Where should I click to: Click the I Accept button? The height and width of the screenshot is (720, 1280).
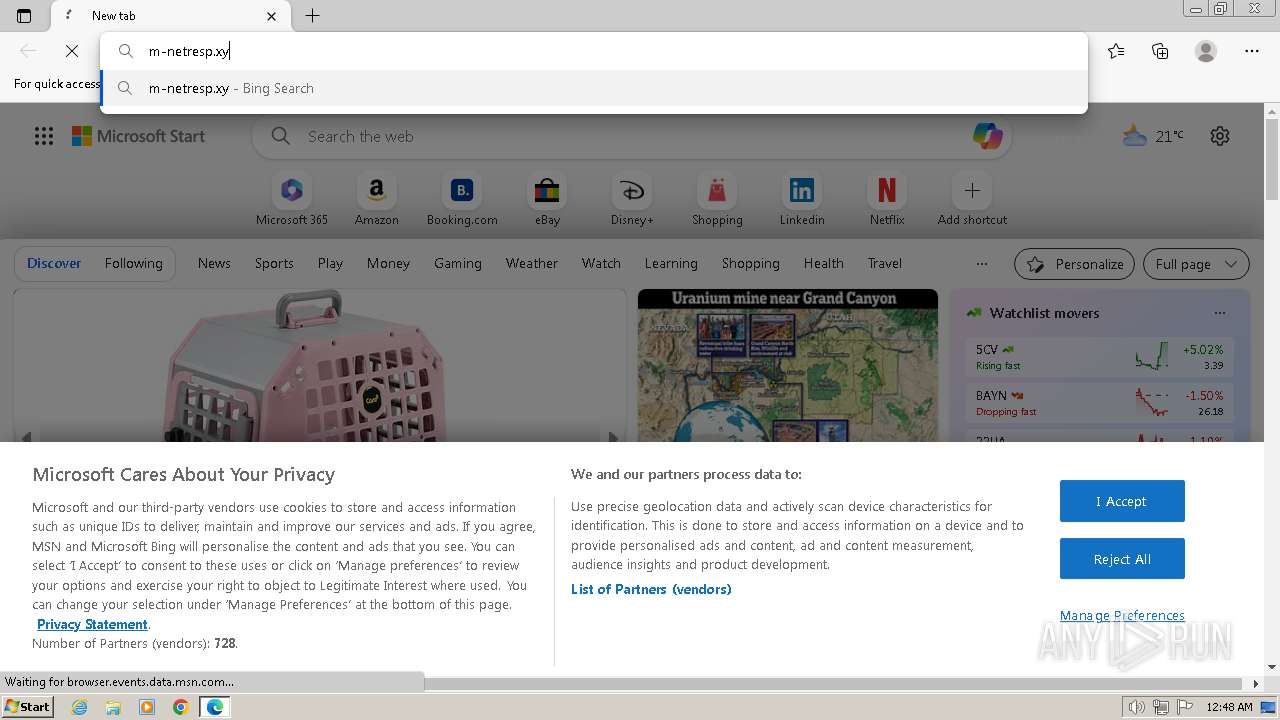pyautogui.click(x=1122, y=501)
